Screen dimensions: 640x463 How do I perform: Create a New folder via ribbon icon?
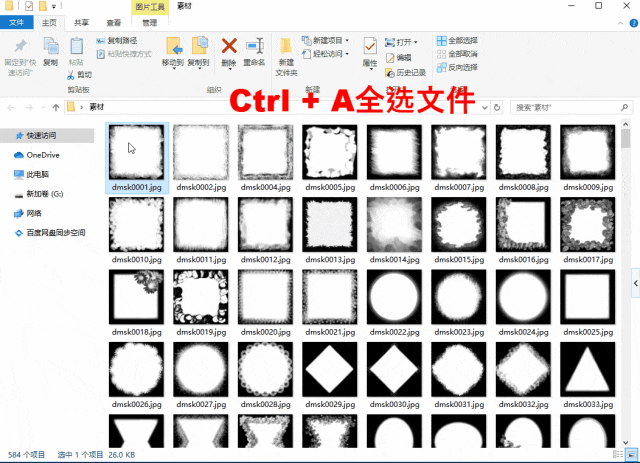click(x=286, y=47)
